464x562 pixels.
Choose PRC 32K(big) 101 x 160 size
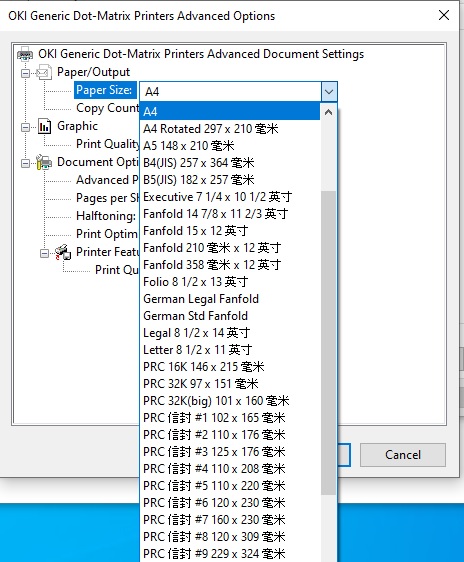pyautogui.click(x=230, y=401)
